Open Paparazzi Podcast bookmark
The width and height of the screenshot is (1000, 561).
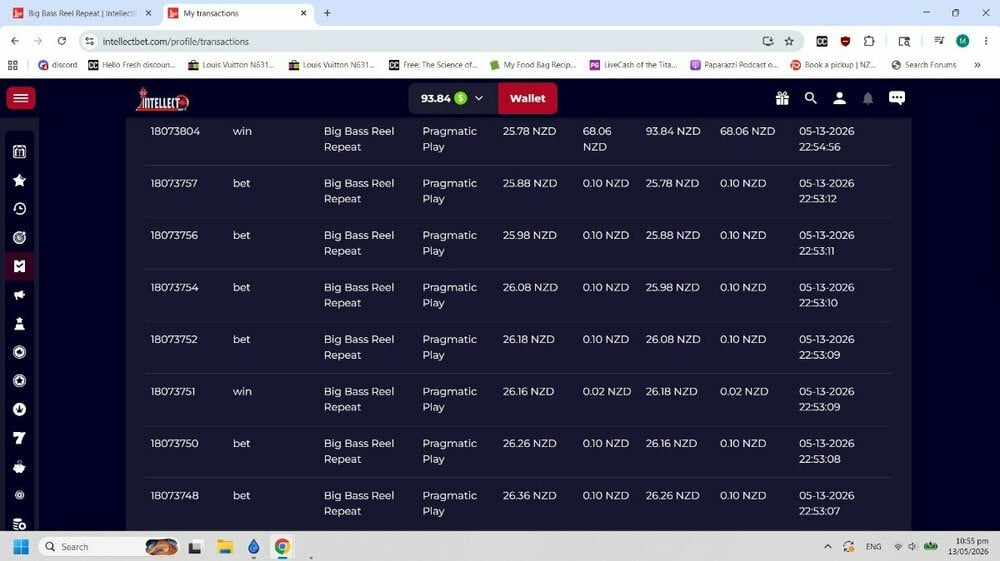tap(734, 65)
